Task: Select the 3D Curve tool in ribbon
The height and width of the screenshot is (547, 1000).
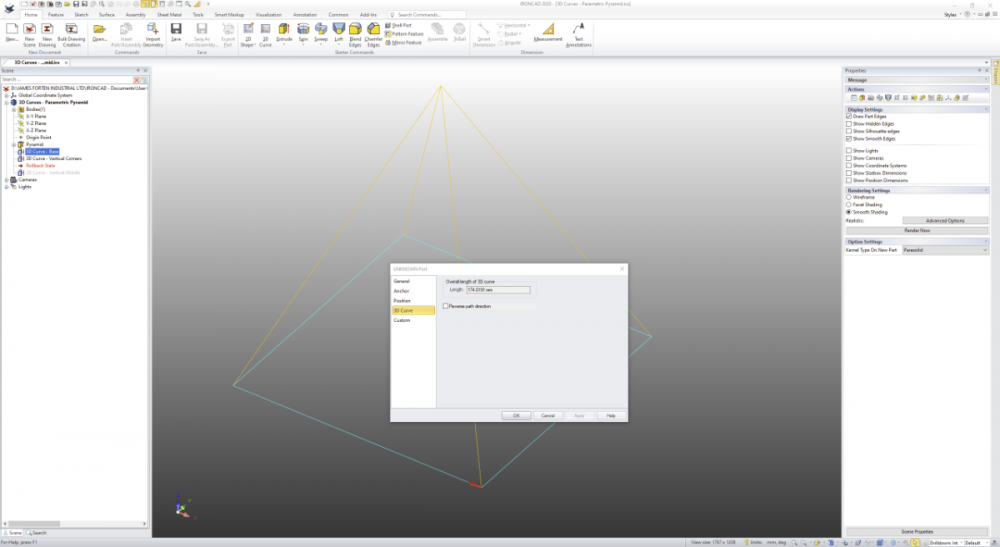Action: [265, 34]
